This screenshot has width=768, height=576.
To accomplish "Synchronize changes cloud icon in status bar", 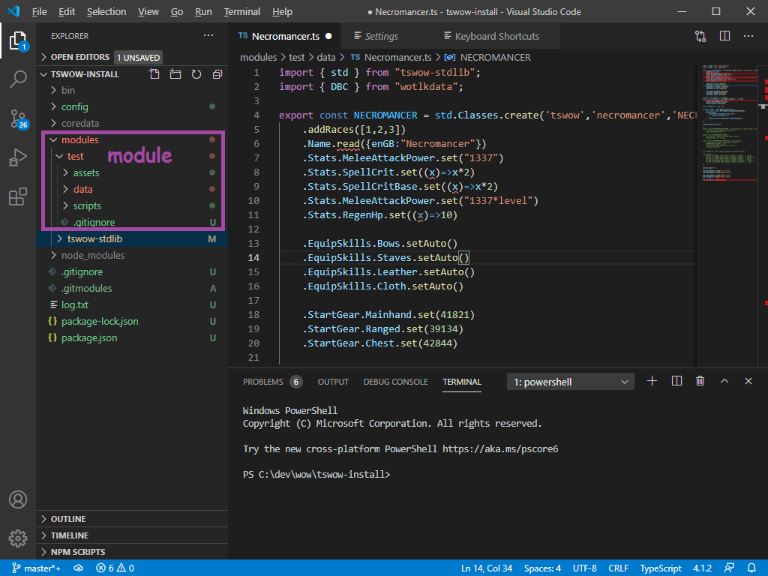I will click(x=78, y=568).
